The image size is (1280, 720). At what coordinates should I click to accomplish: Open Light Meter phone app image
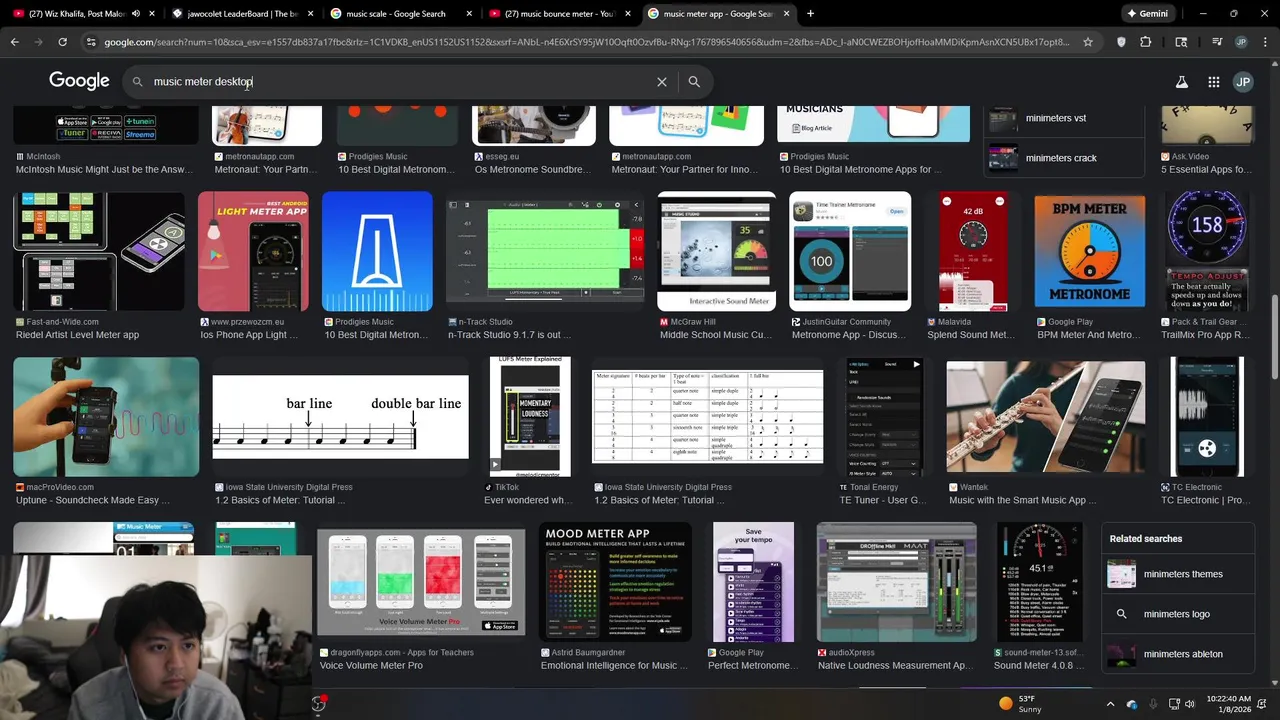pyautogui.click(x=253, y=251)
